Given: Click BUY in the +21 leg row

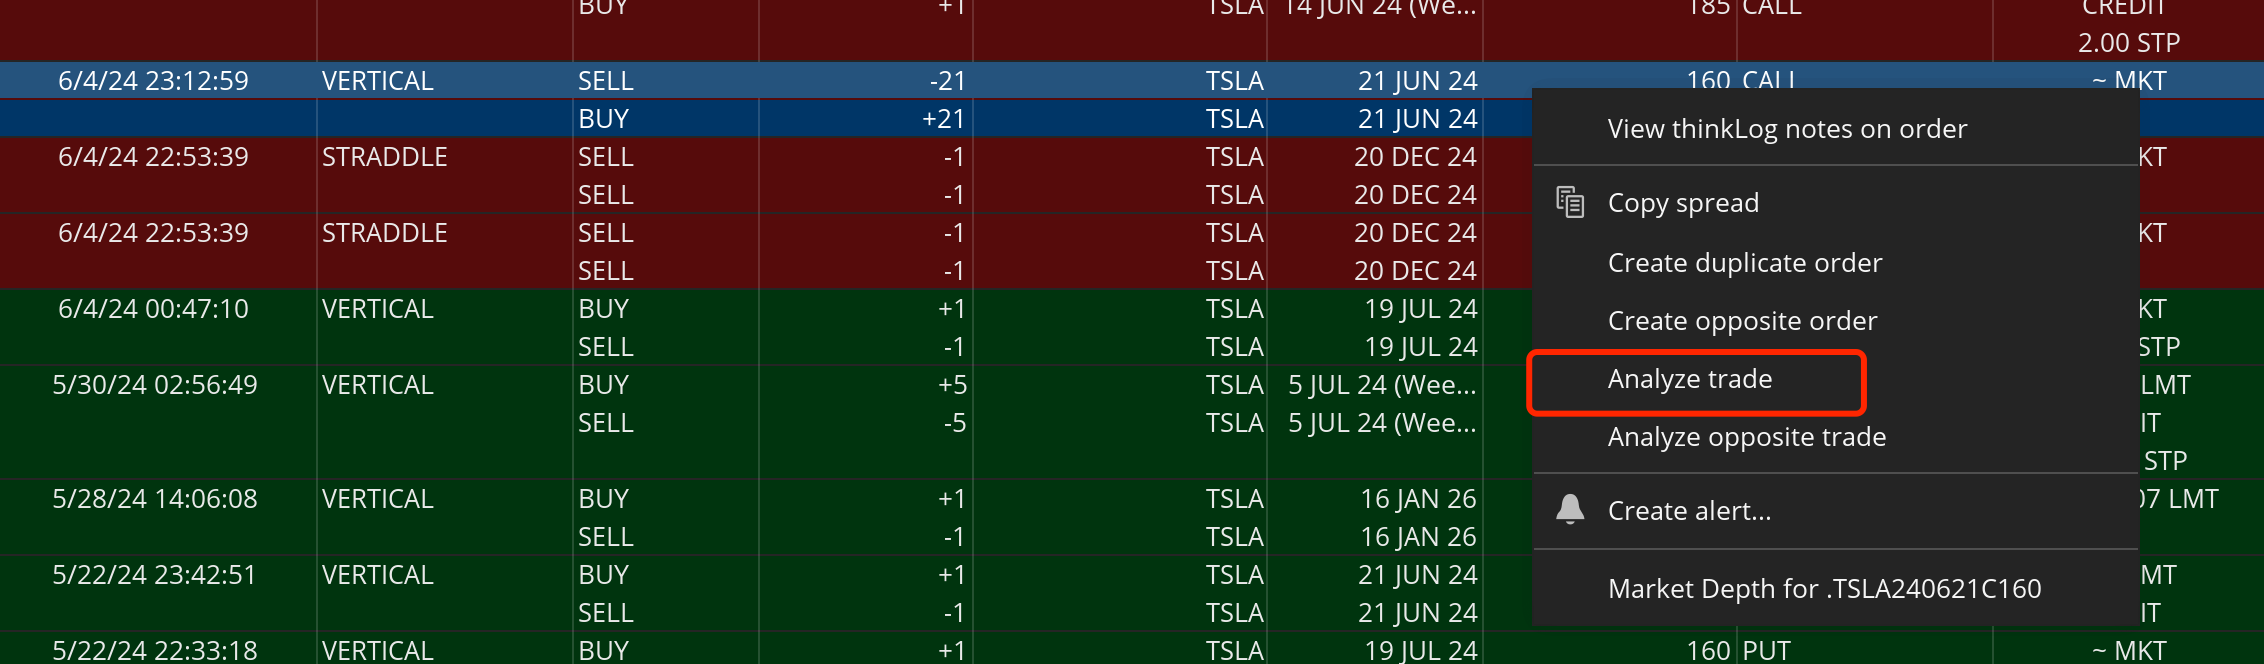Looking at the screenshot, I should coord(603,119).
